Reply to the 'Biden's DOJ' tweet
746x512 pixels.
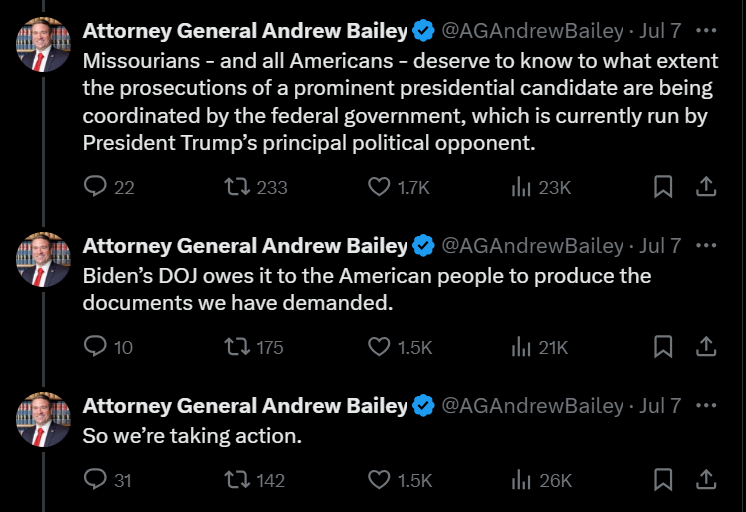click(96, 347)
